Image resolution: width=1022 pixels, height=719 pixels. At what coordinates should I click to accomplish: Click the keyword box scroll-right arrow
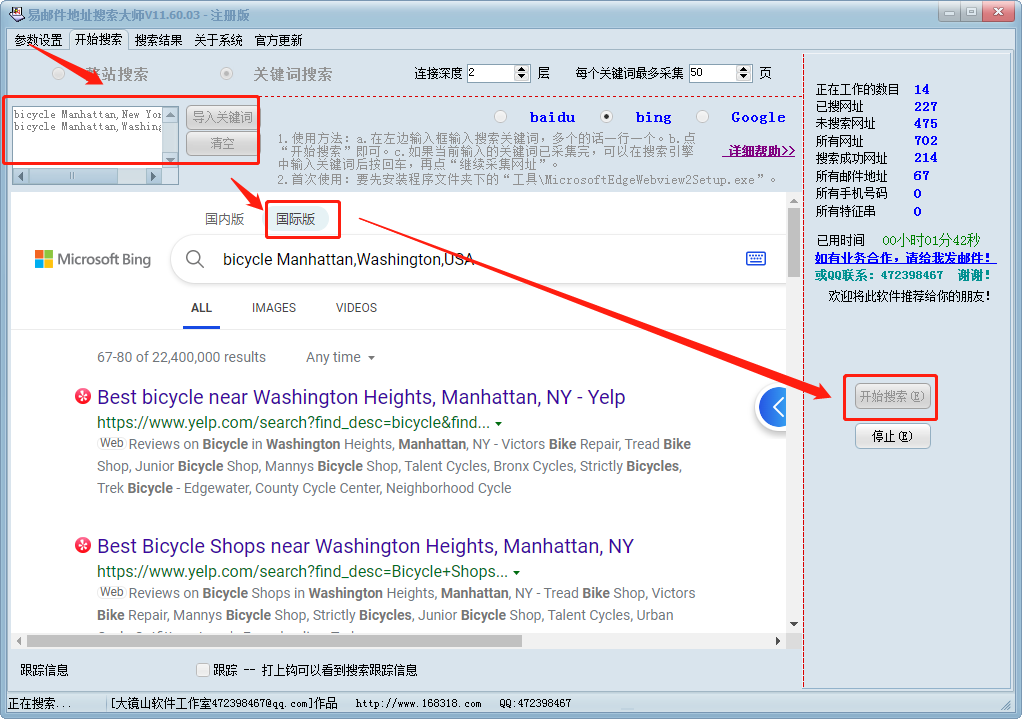[154, 176]
